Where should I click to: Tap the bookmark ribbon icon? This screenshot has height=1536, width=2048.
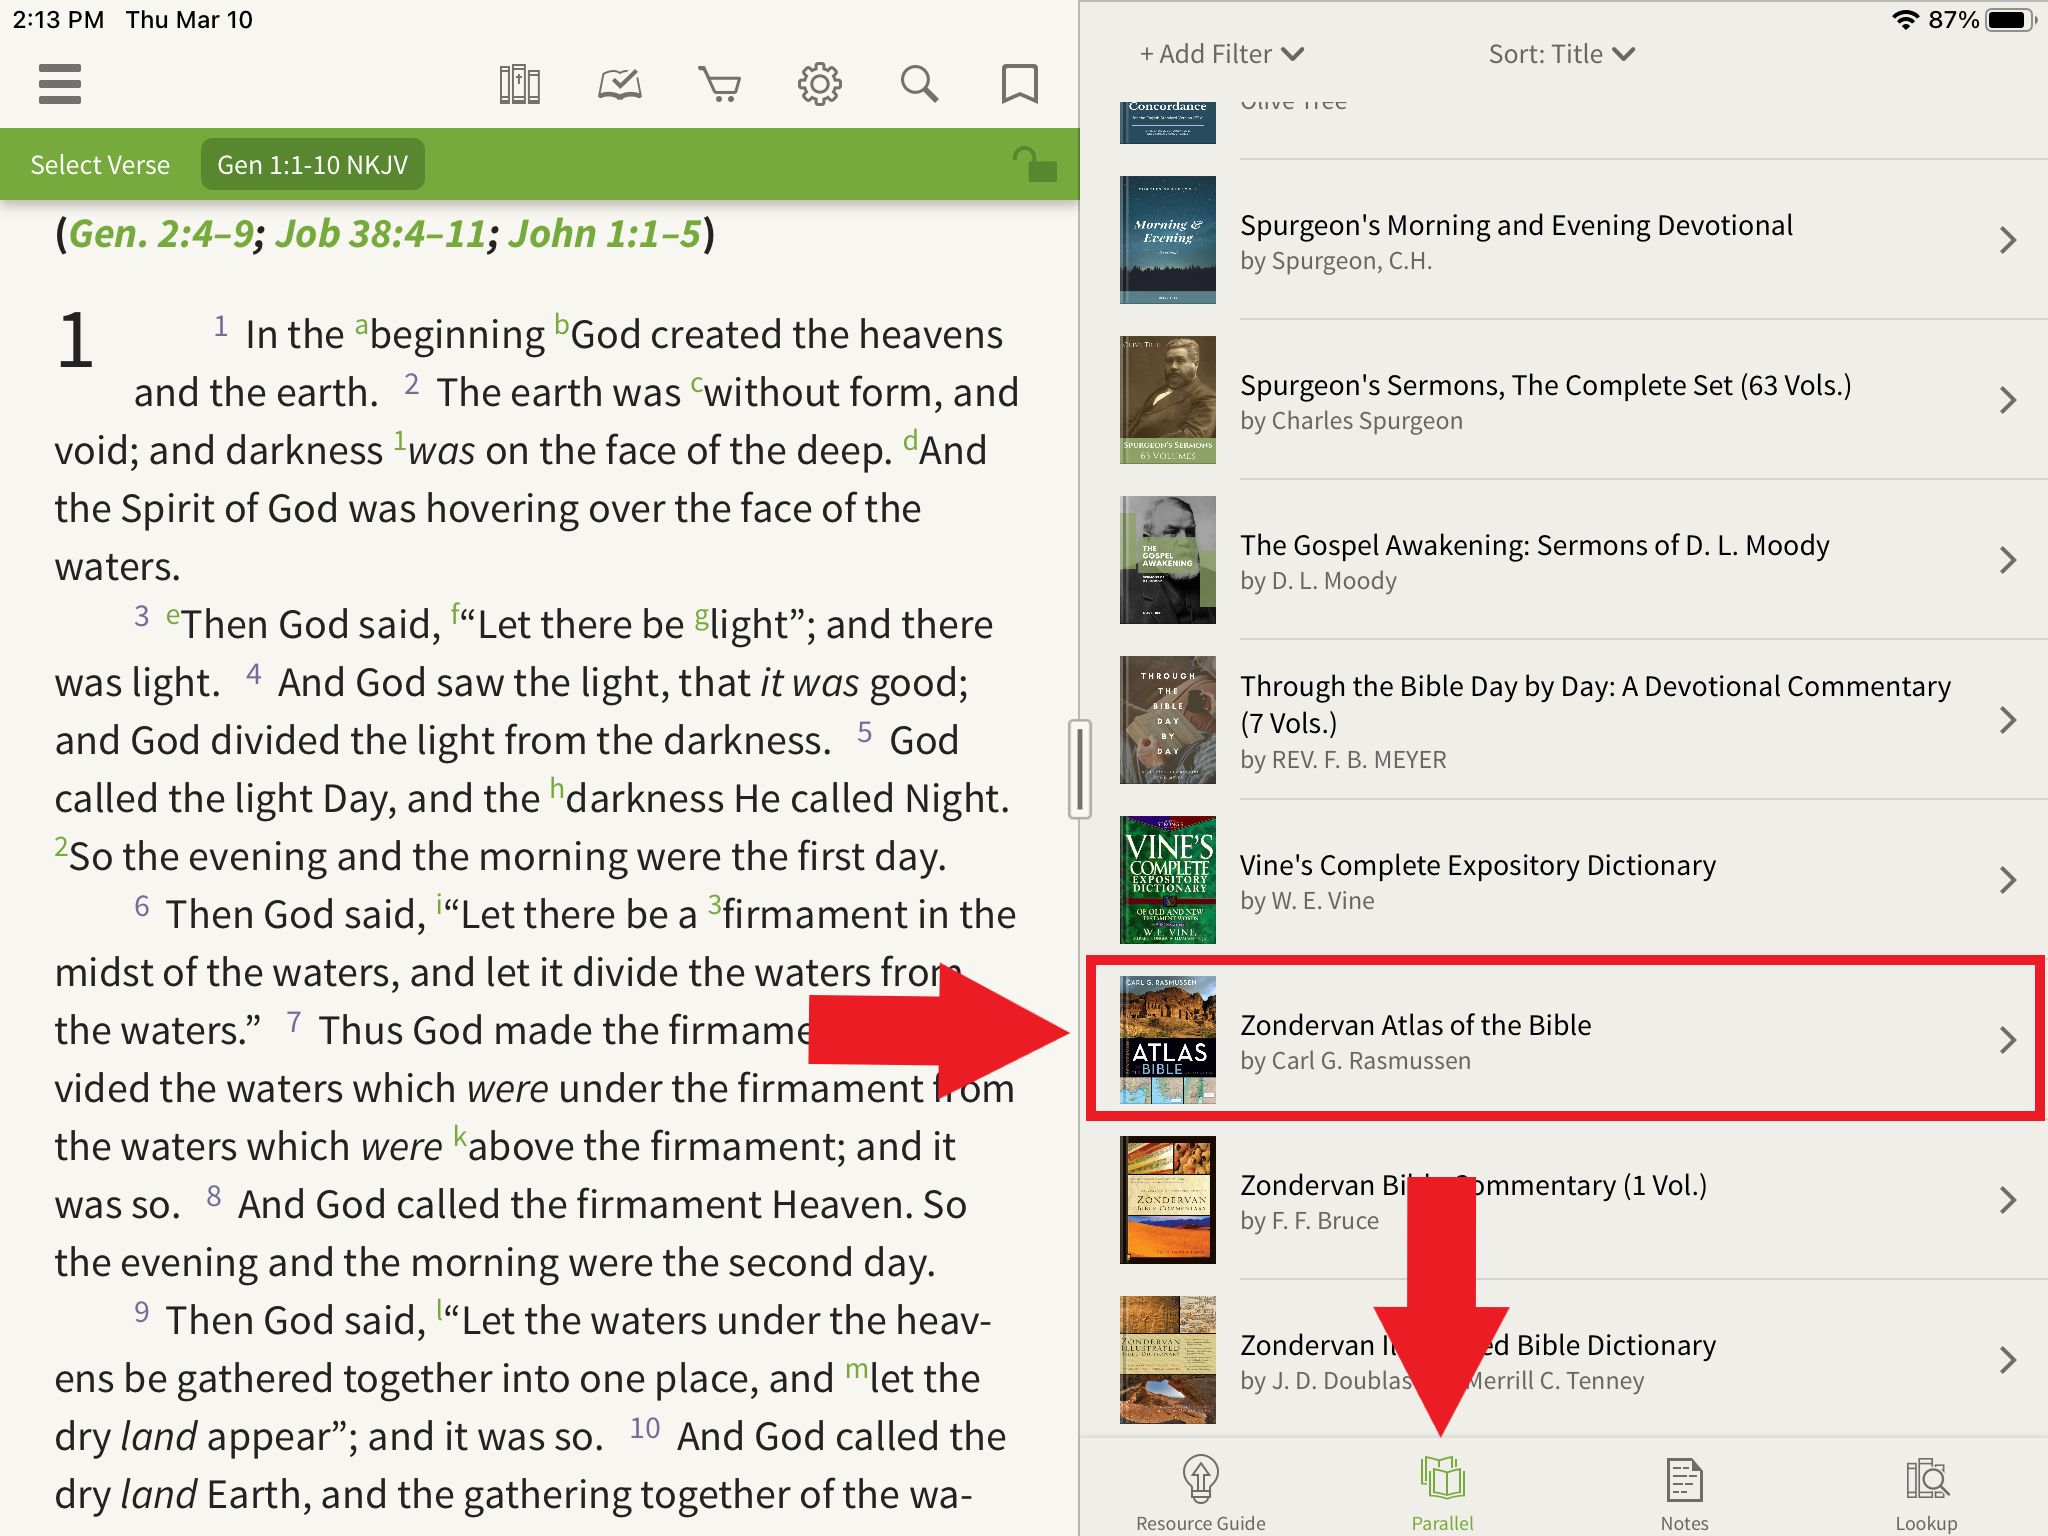tap(1020, 84)
